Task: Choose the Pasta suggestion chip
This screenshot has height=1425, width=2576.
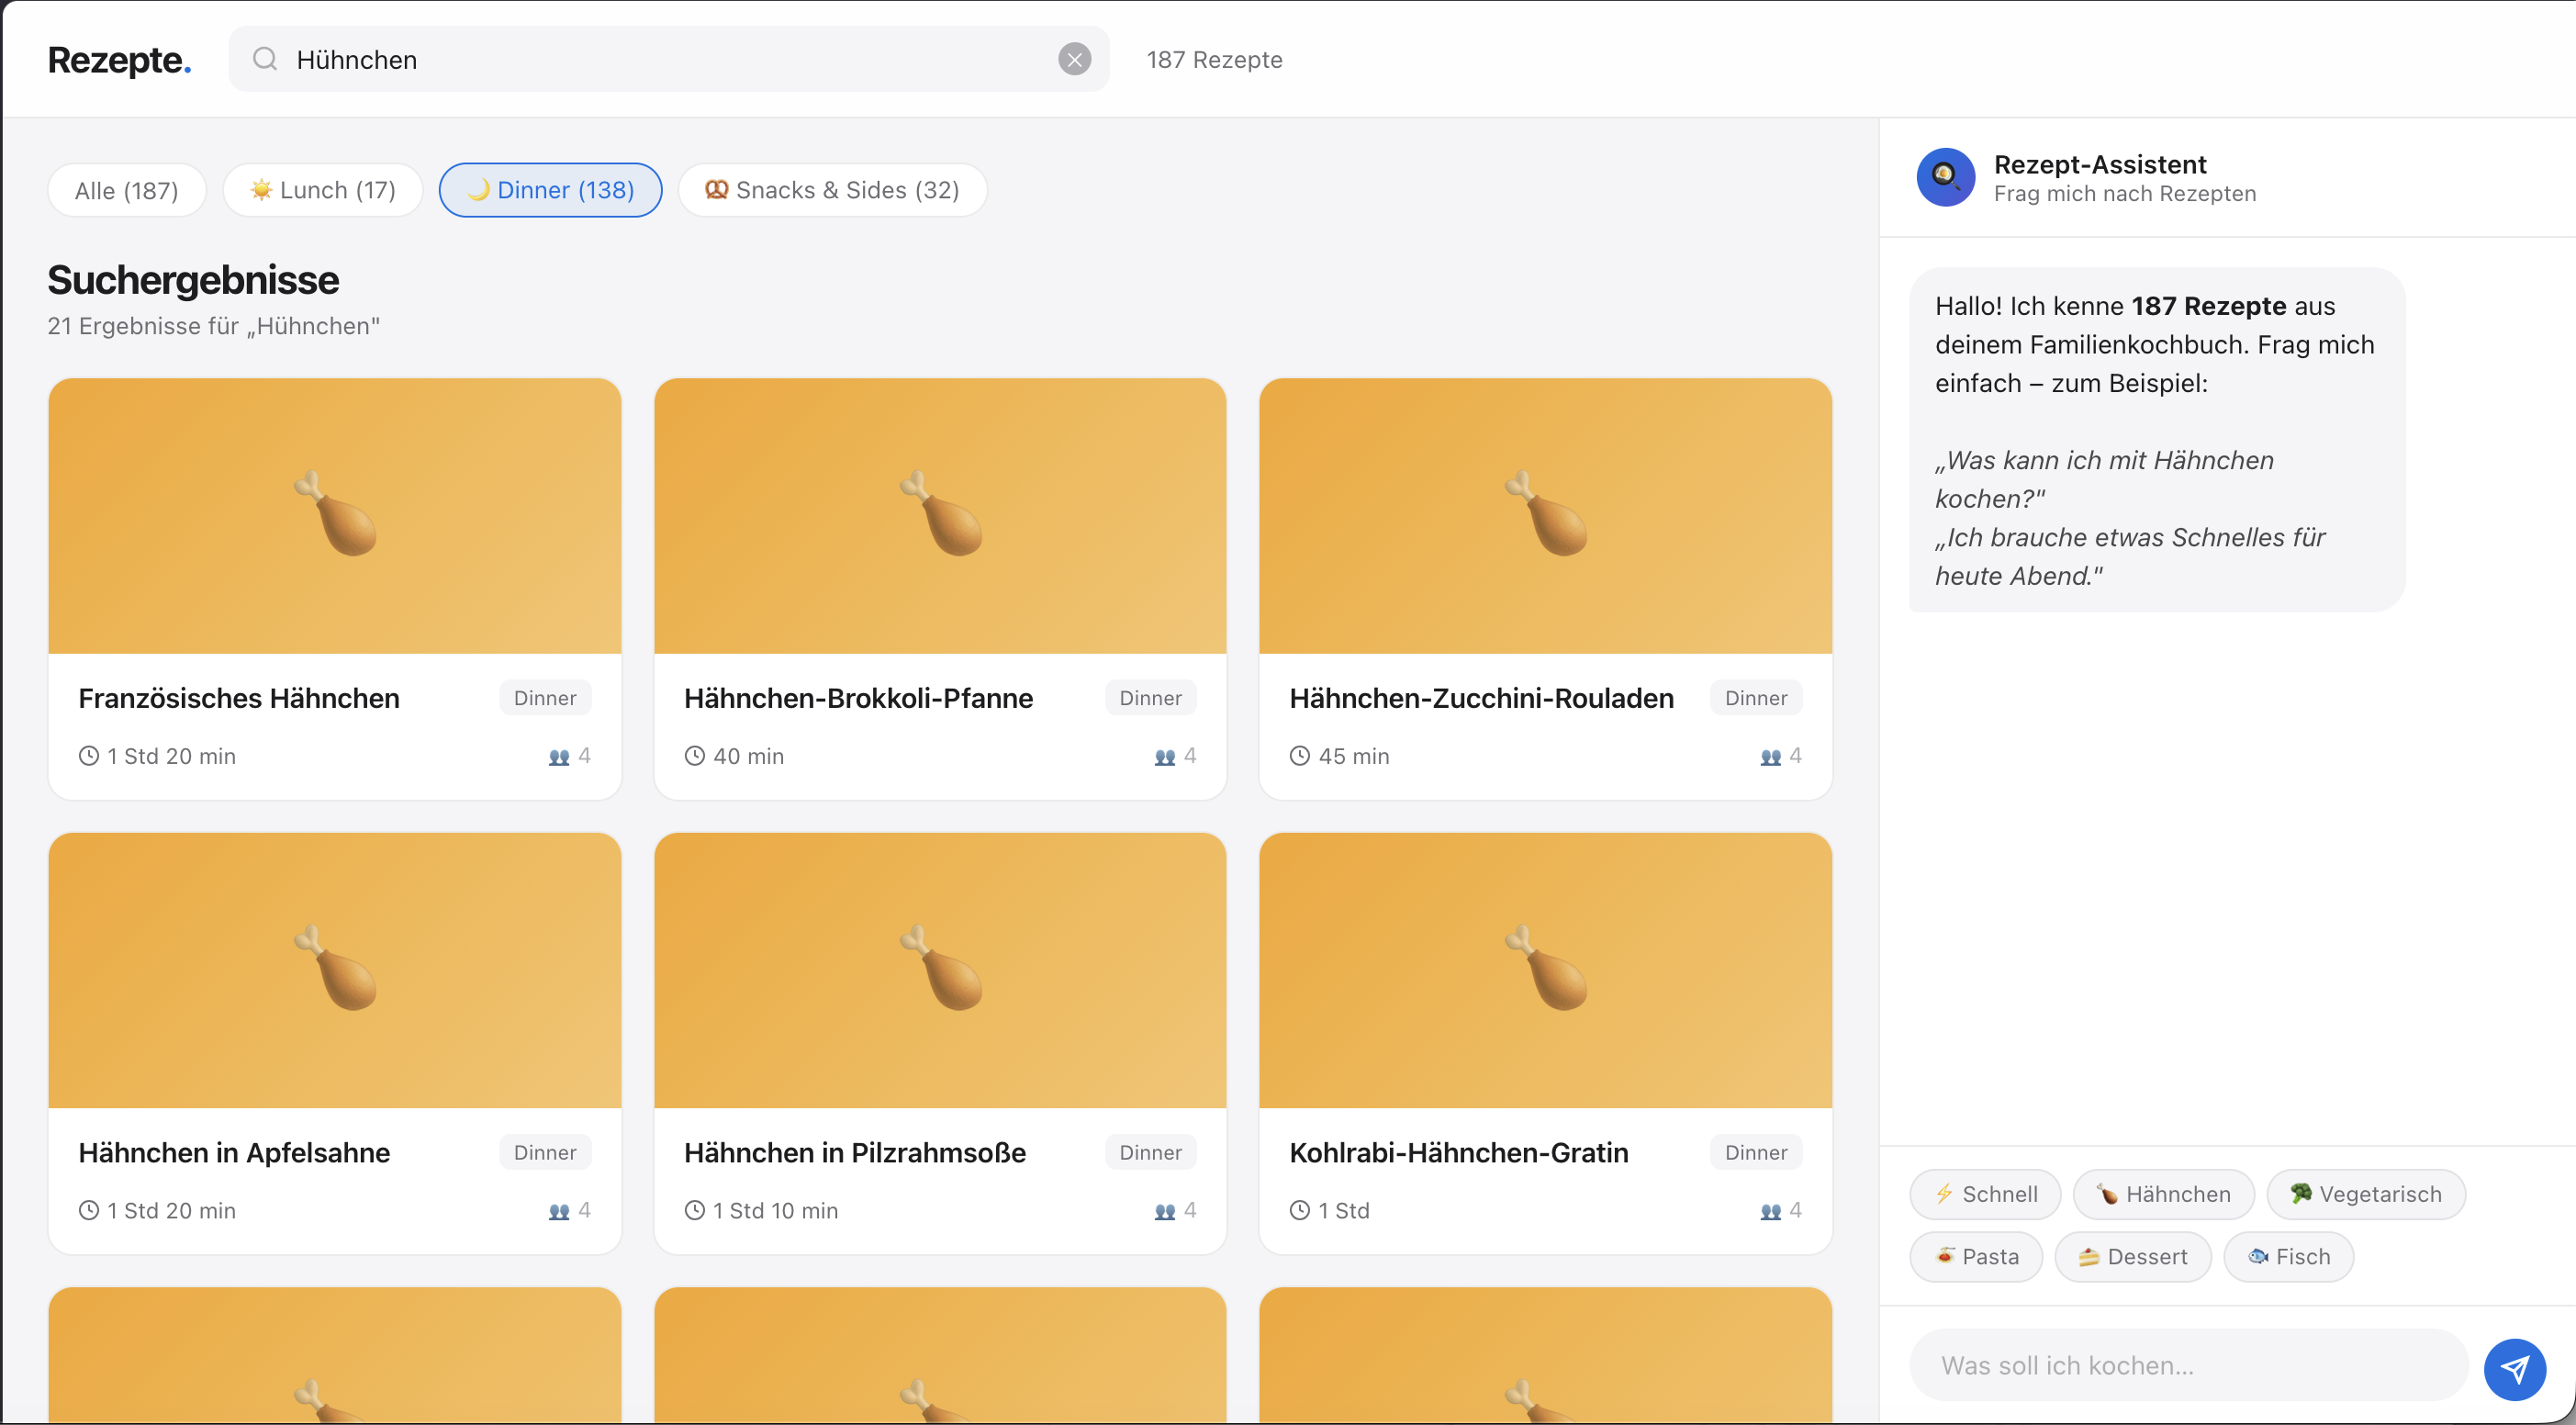Action: click(1976, 1257)
